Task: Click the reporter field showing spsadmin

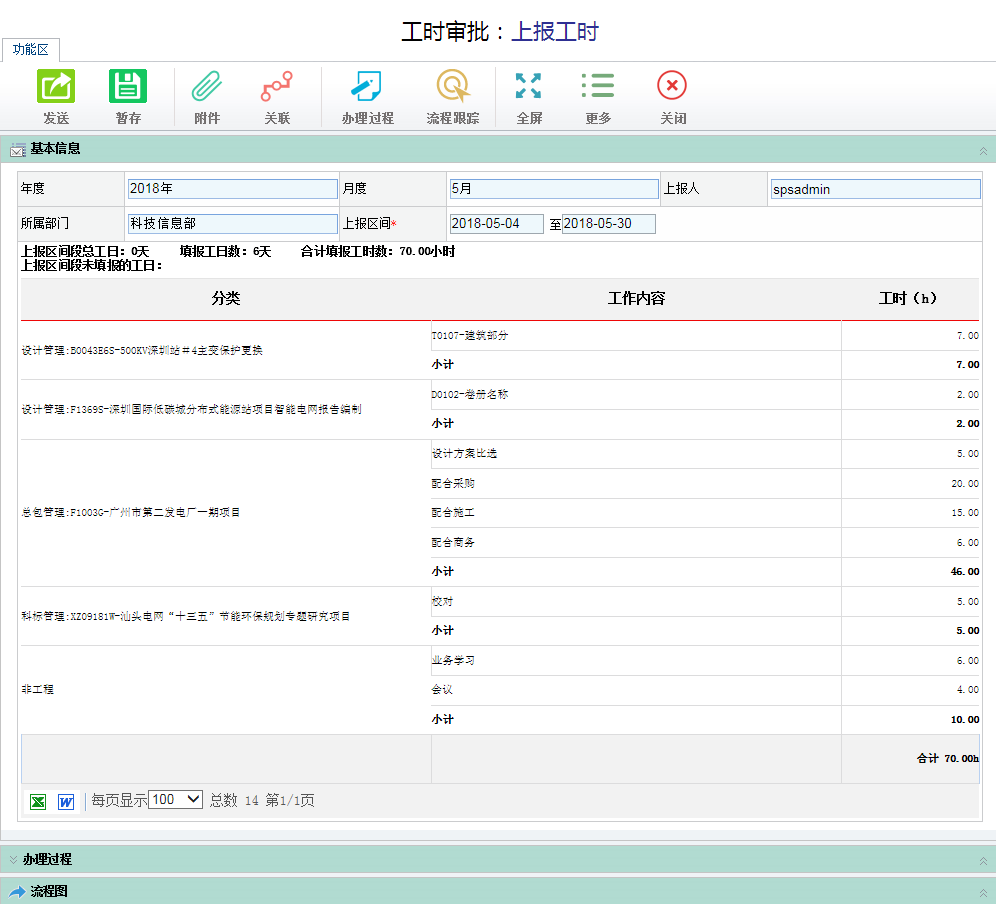Action: [x=875, y=189]
